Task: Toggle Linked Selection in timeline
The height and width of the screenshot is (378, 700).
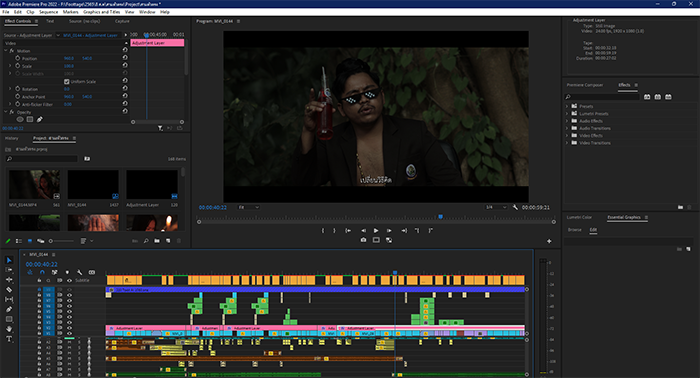Action: coord(54,272)
